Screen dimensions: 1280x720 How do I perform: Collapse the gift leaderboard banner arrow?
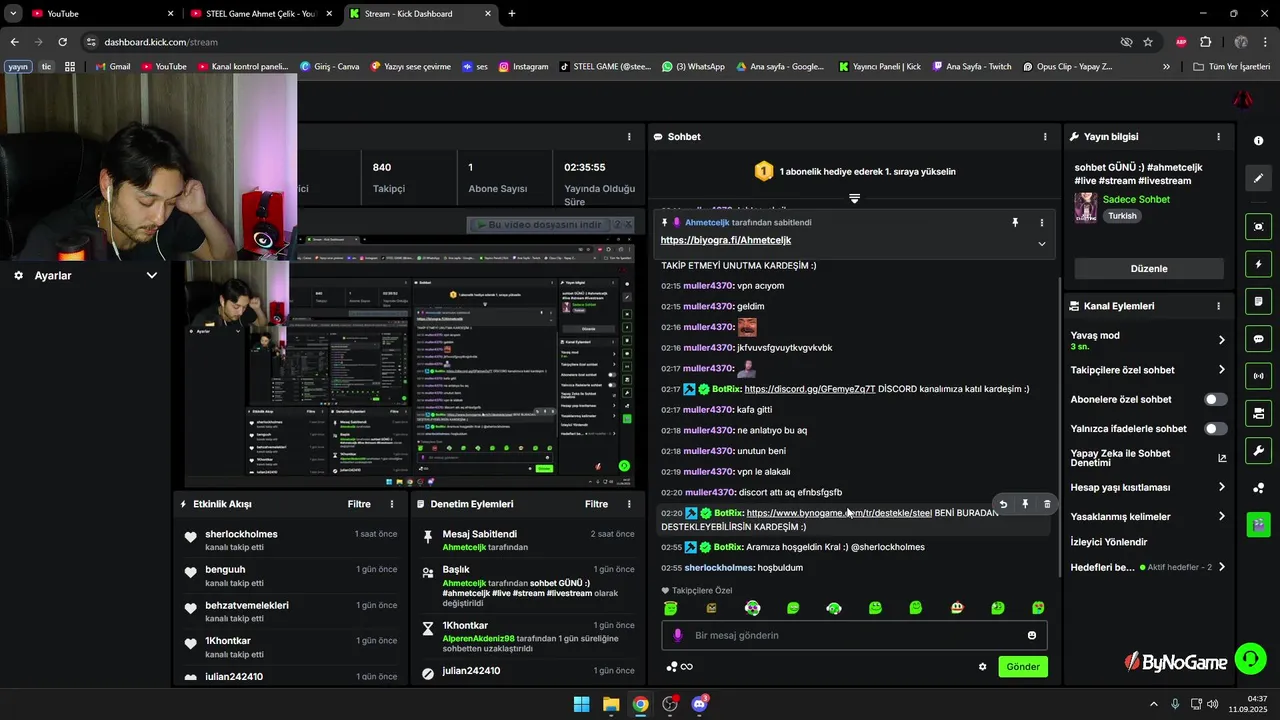[x=854, y=199]
